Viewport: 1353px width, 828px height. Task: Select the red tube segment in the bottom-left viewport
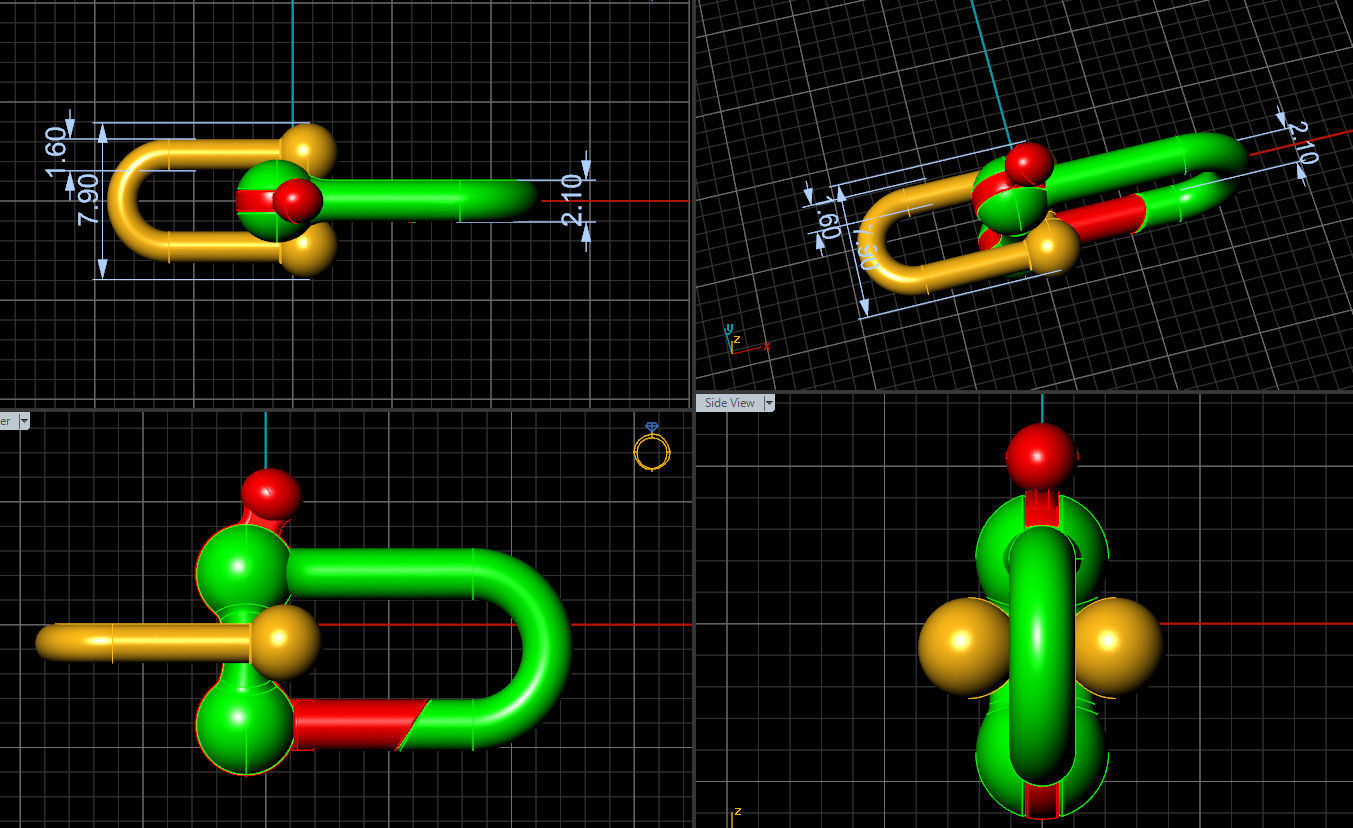[357, 724]
